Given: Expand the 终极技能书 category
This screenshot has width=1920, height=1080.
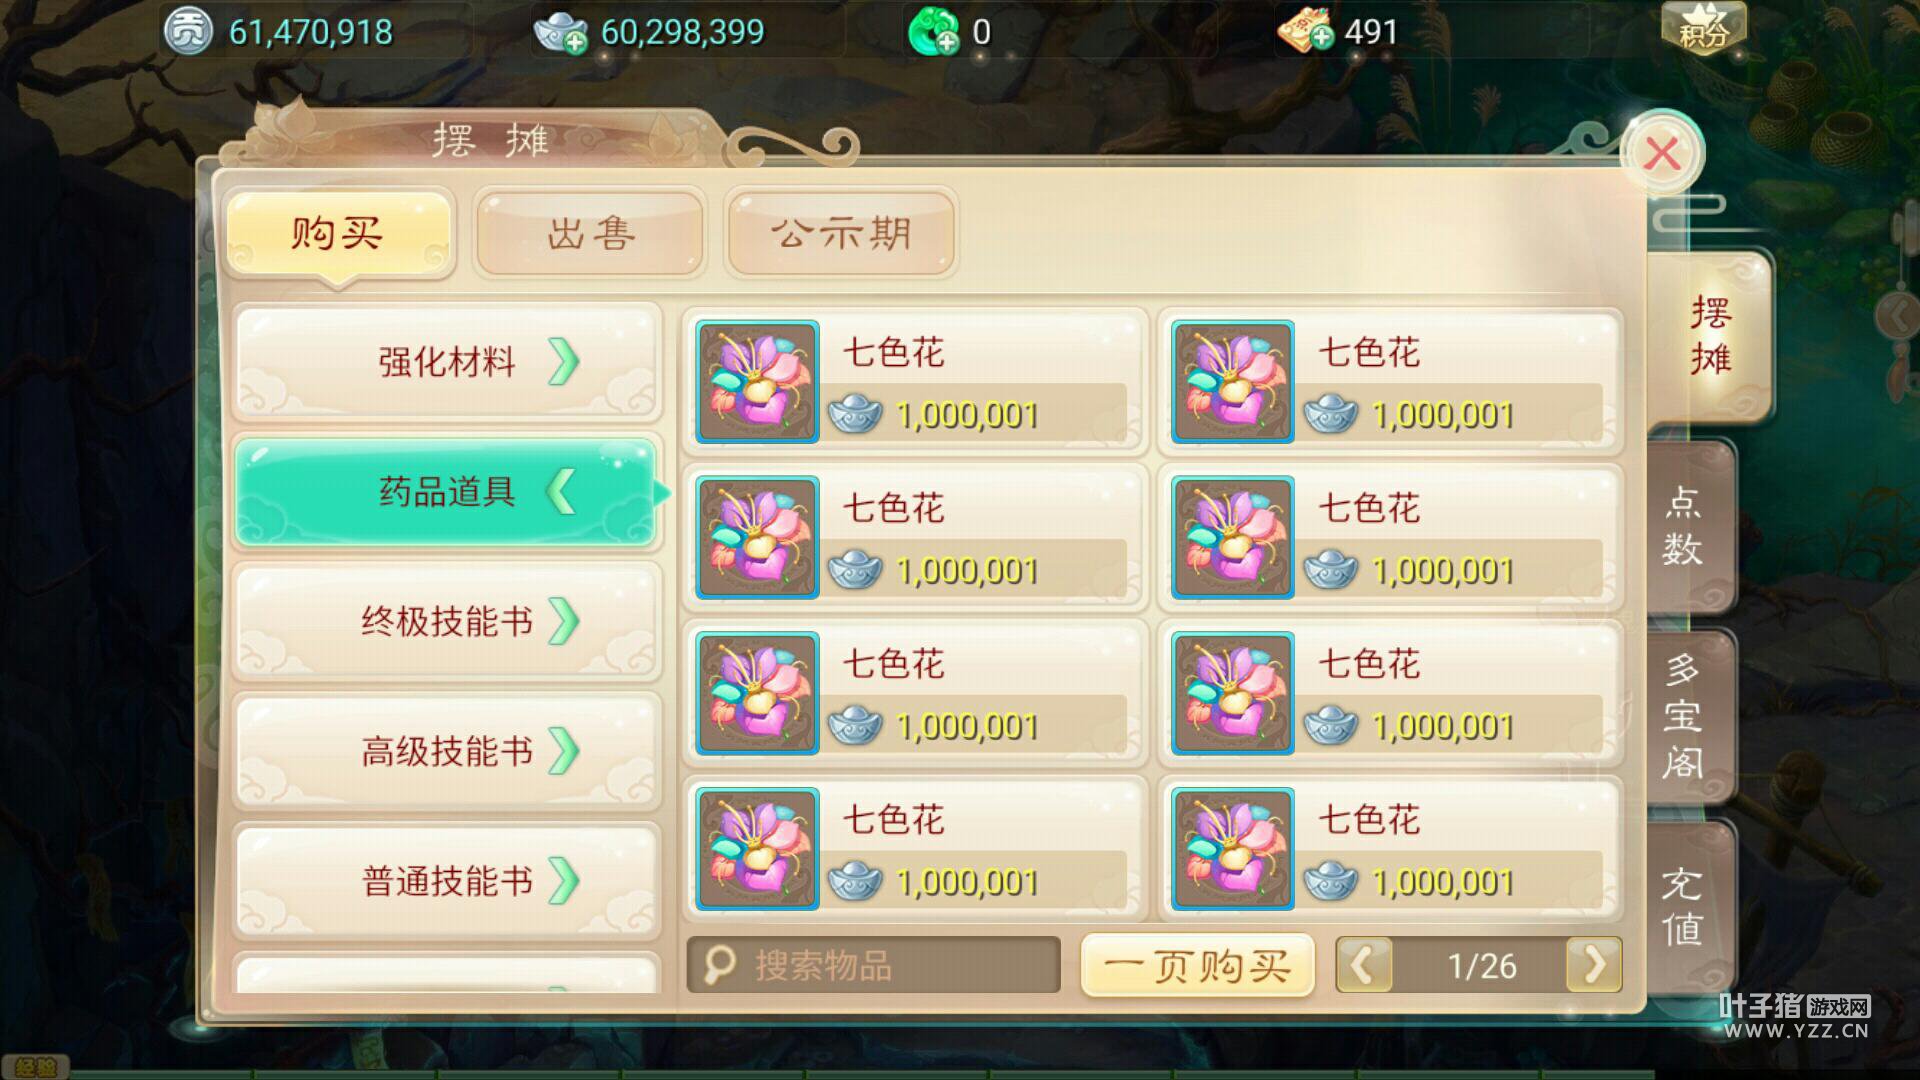Looking at the screenshot, I should 447,622.
